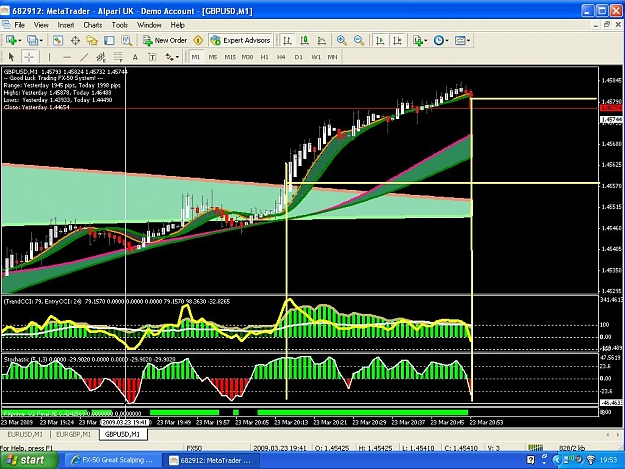Click the red 1.45777 price label
Viewport: 625px width, 469px height.
click(611, 108)
